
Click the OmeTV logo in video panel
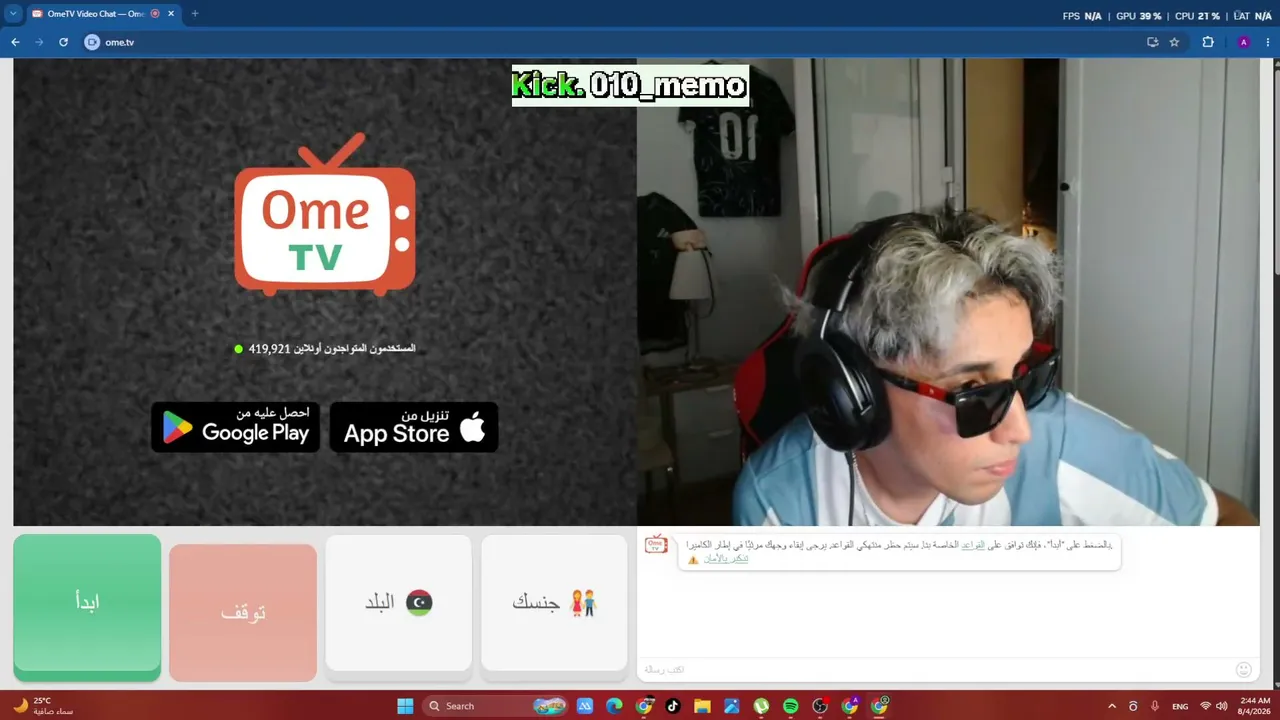(x=325, y=215)
